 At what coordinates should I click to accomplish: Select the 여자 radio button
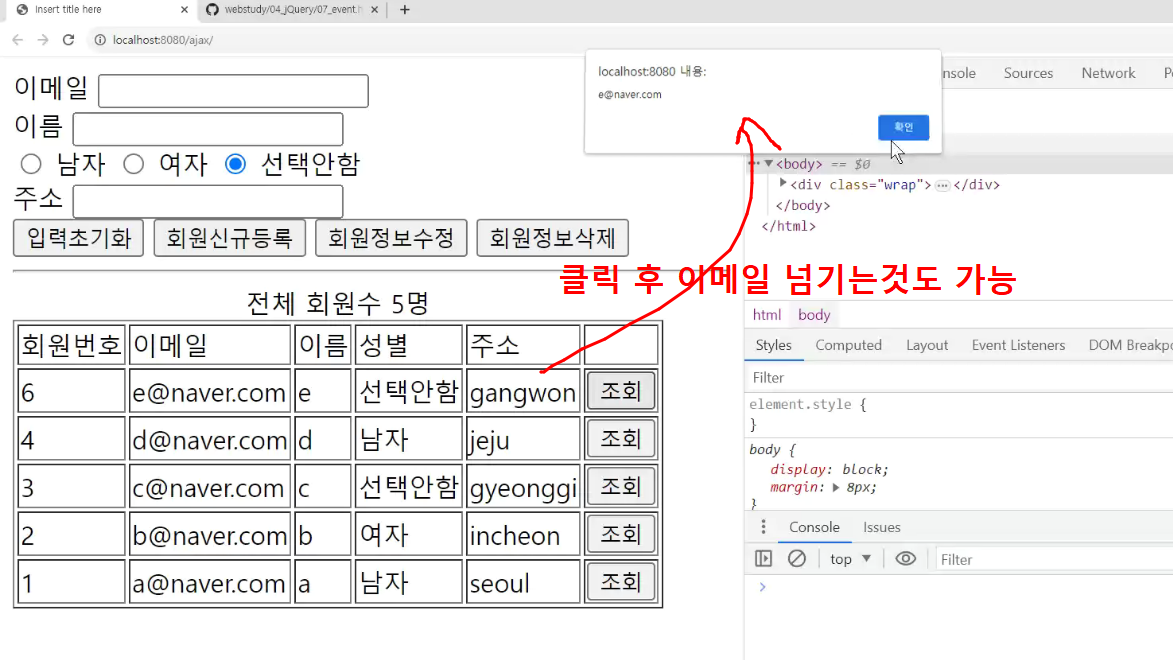tap(133, 164)
